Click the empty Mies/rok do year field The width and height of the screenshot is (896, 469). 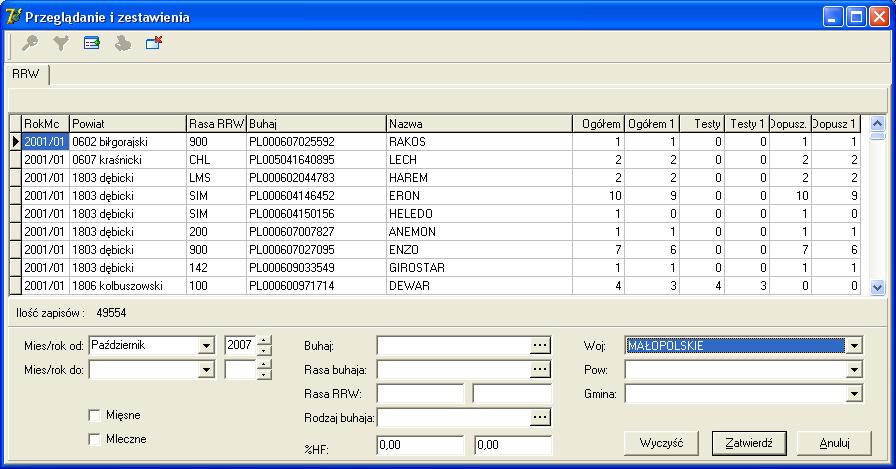[240, 370]
